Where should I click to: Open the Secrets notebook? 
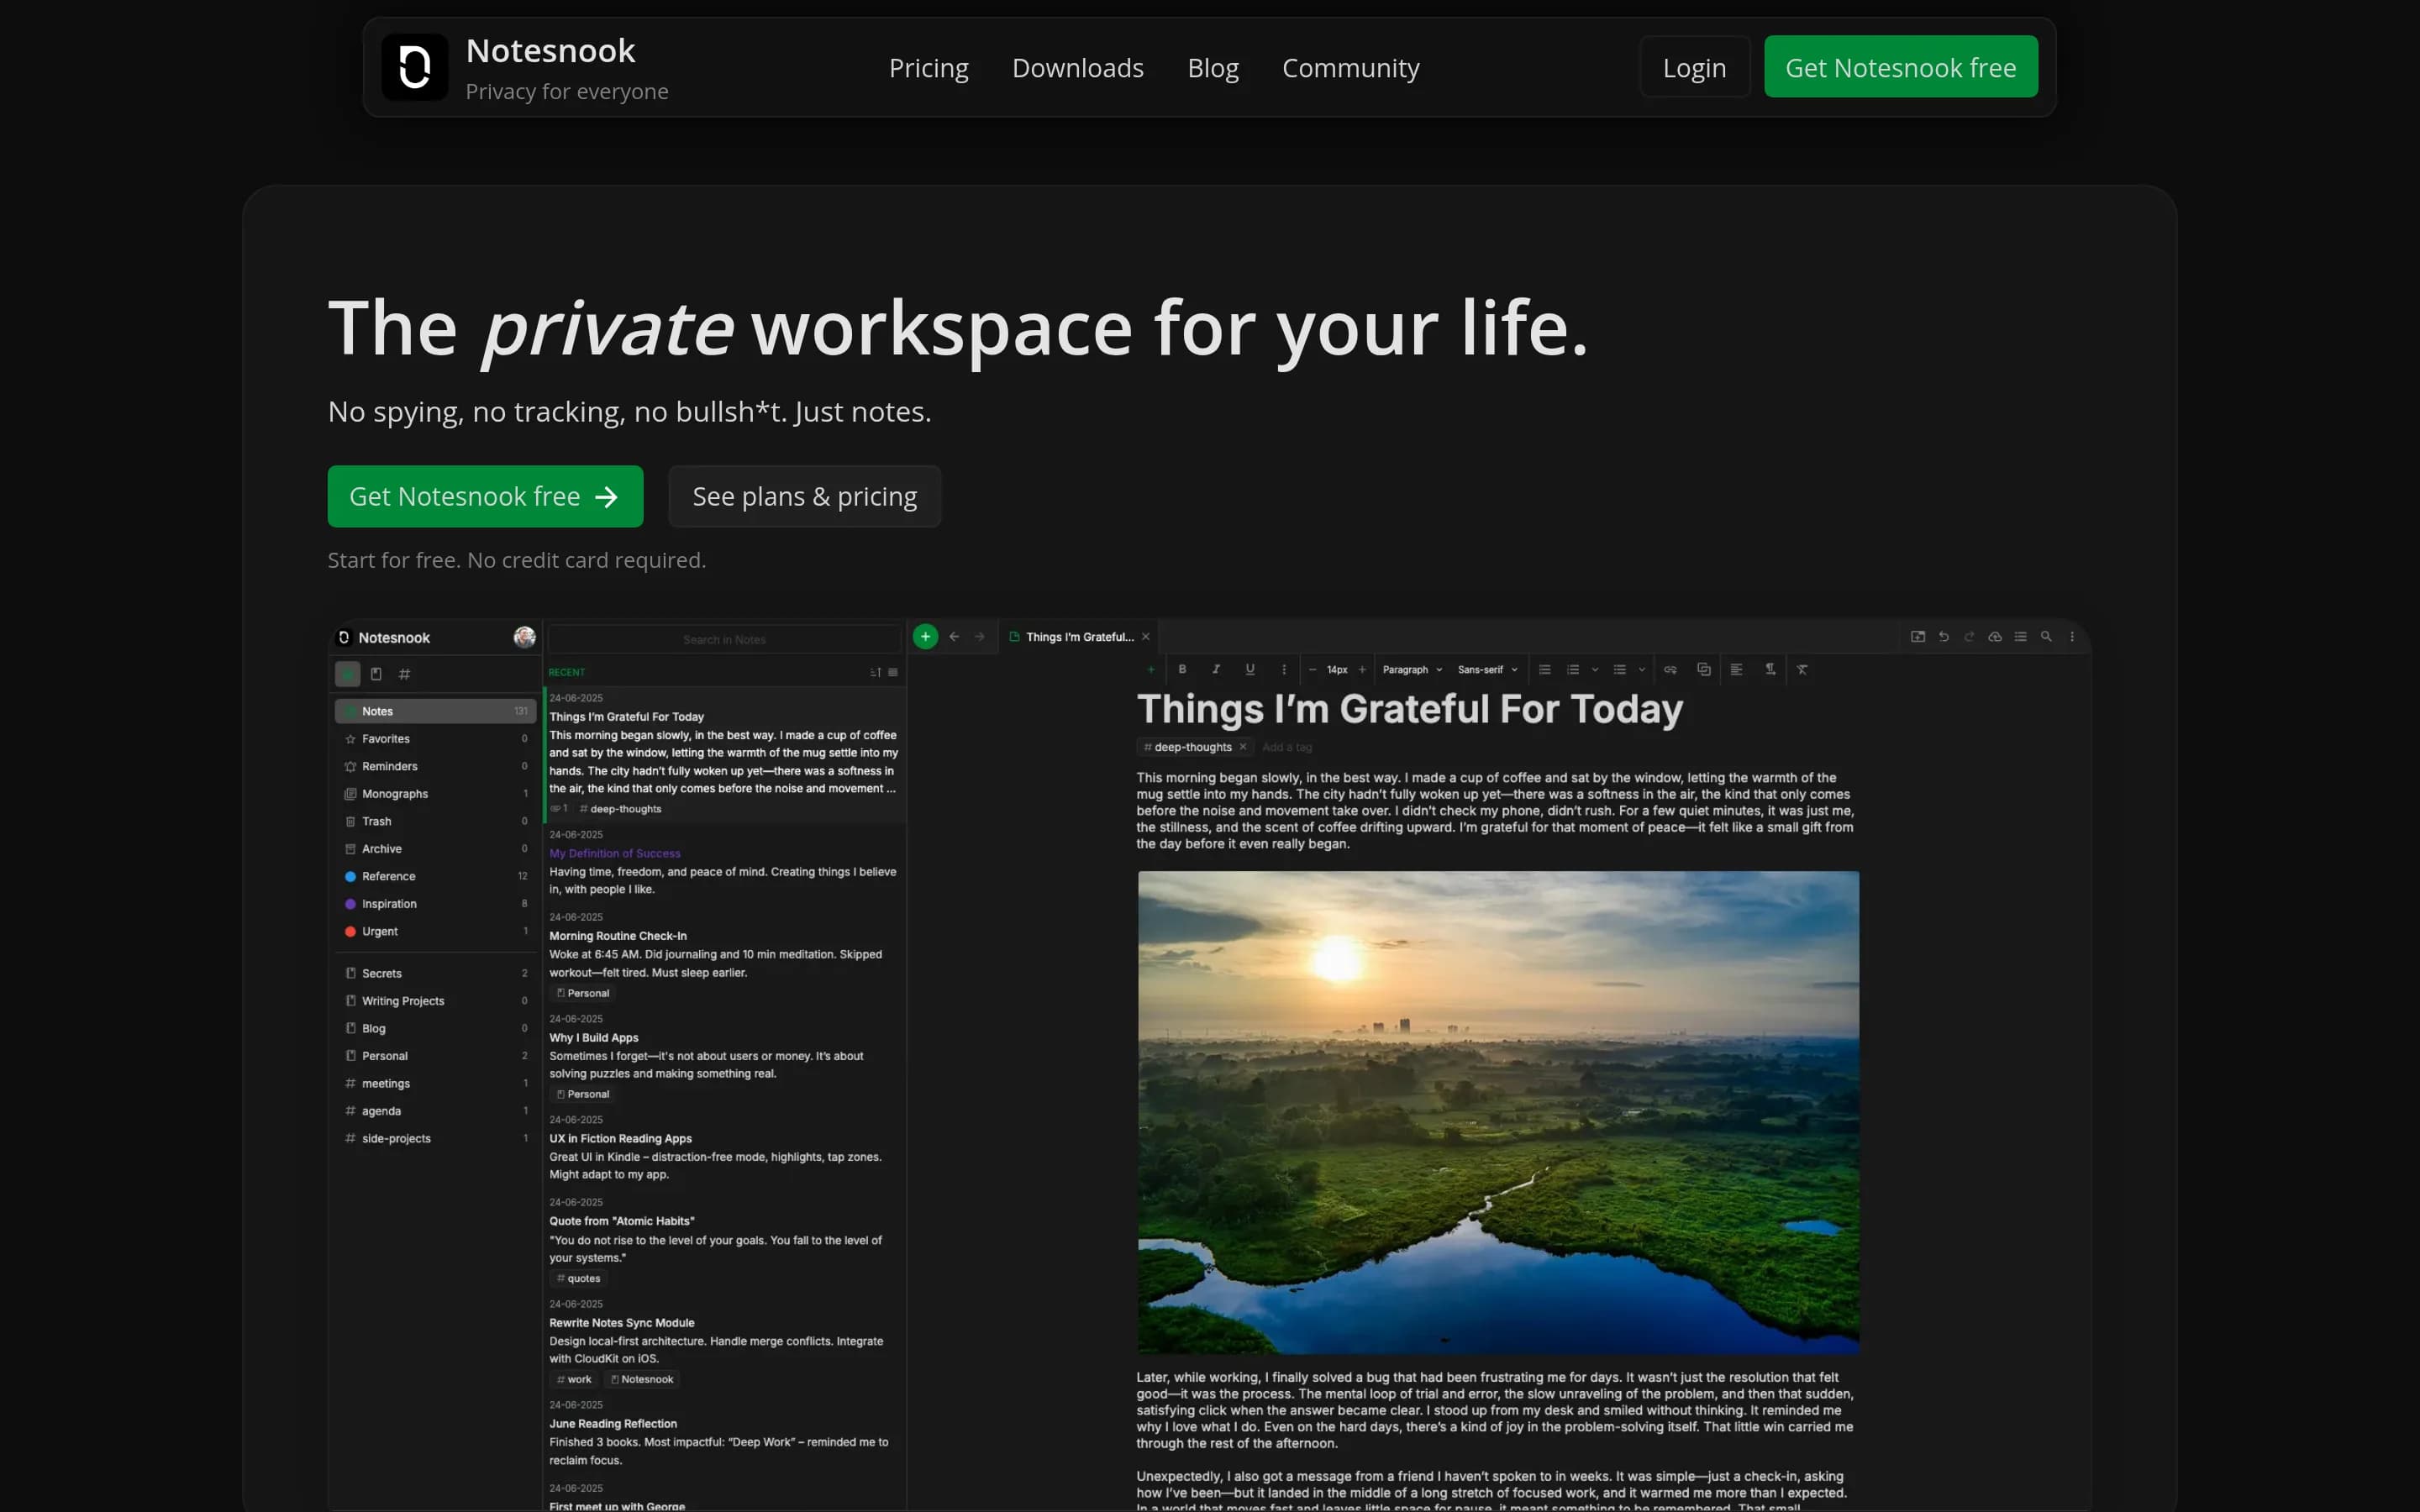pos(436,973)
